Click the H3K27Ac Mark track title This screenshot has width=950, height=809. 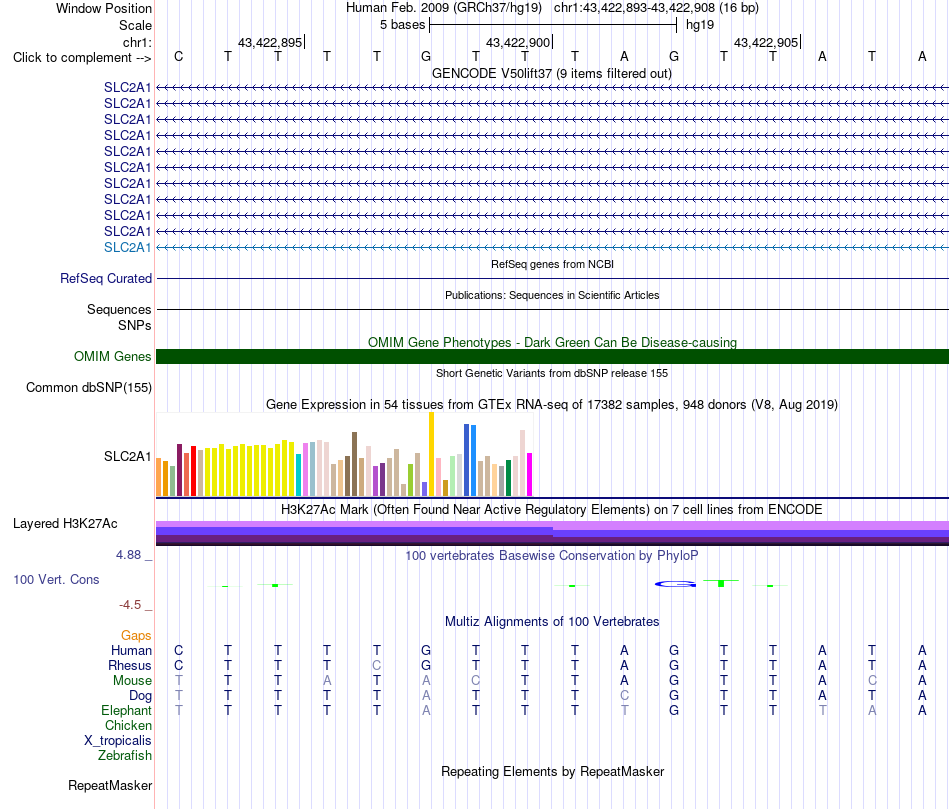coord(552,509)
